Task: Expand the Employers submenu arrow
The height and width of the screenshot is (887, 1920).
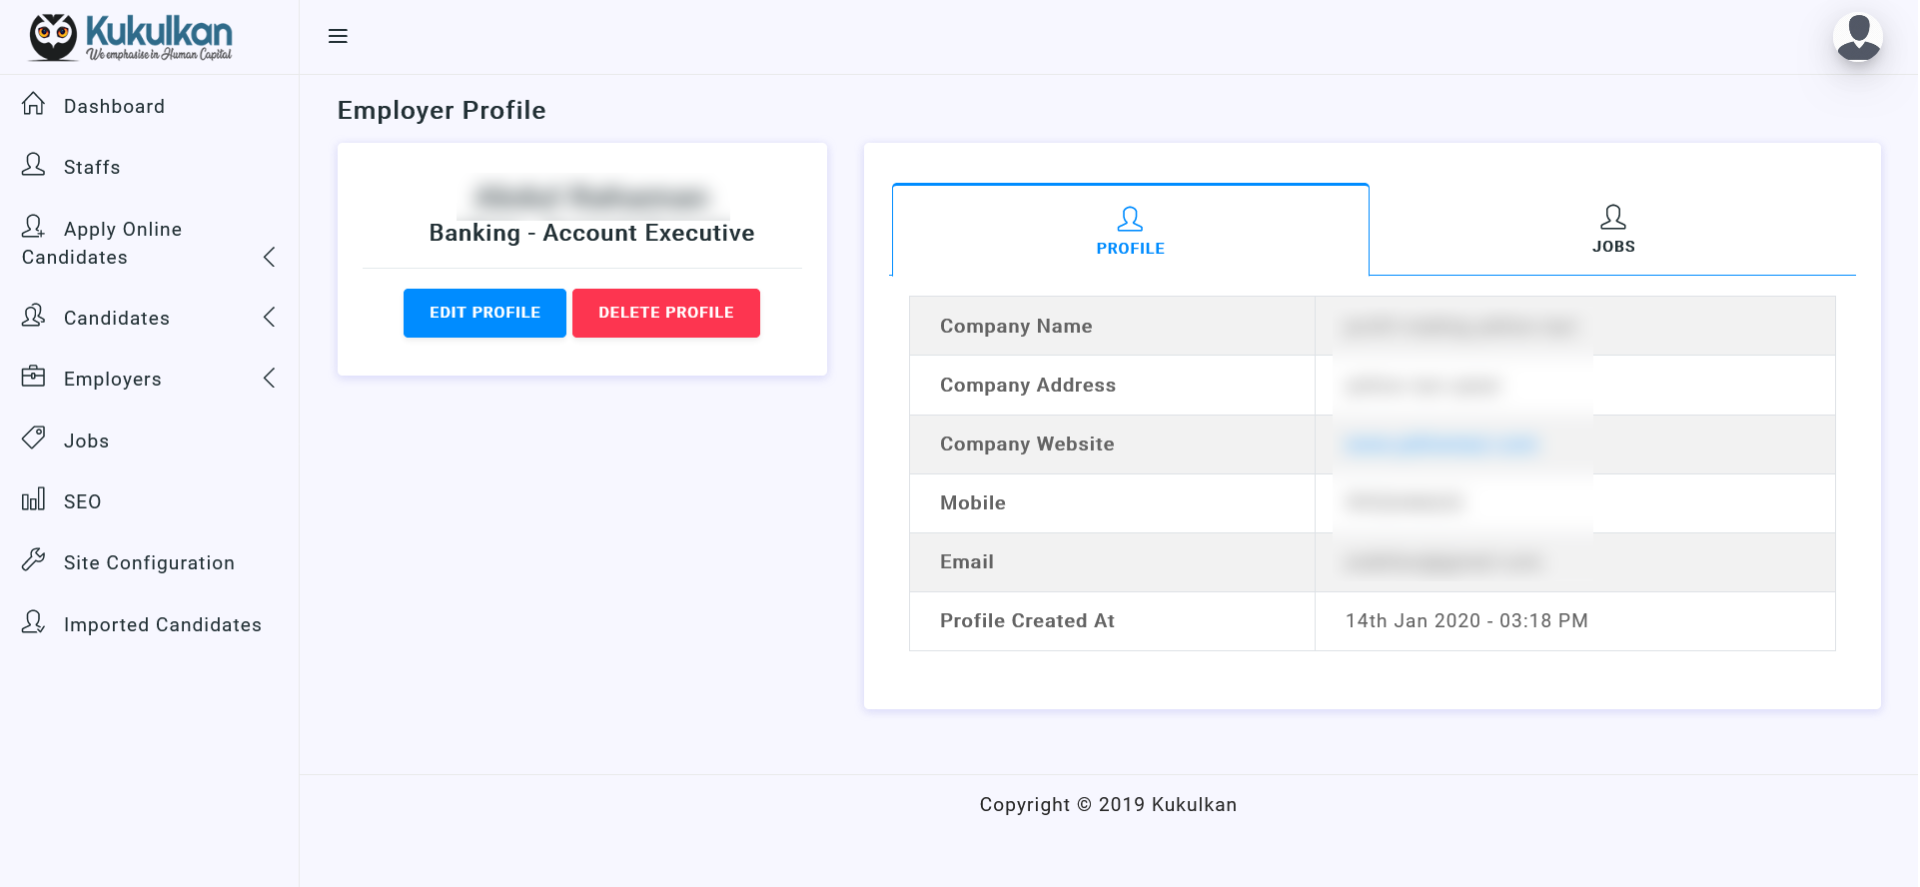Action: 269,378
